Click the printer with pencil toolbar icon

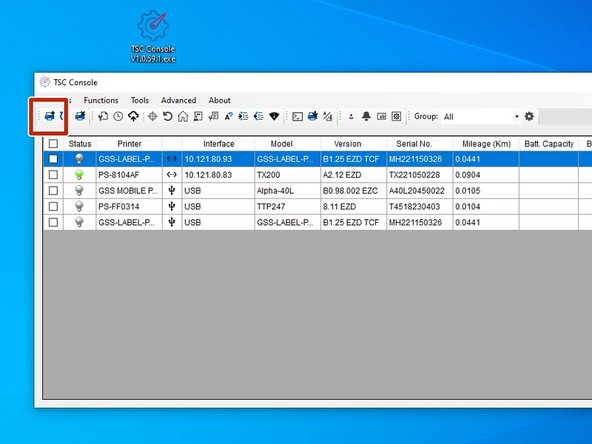point(80,116)
